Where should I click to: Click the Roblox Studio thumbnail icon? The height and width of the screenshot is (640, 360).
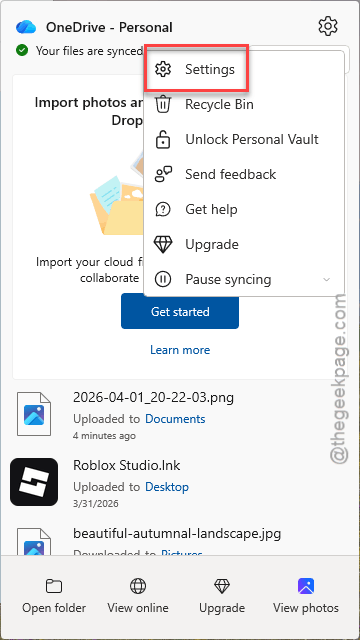coord(34,482)
